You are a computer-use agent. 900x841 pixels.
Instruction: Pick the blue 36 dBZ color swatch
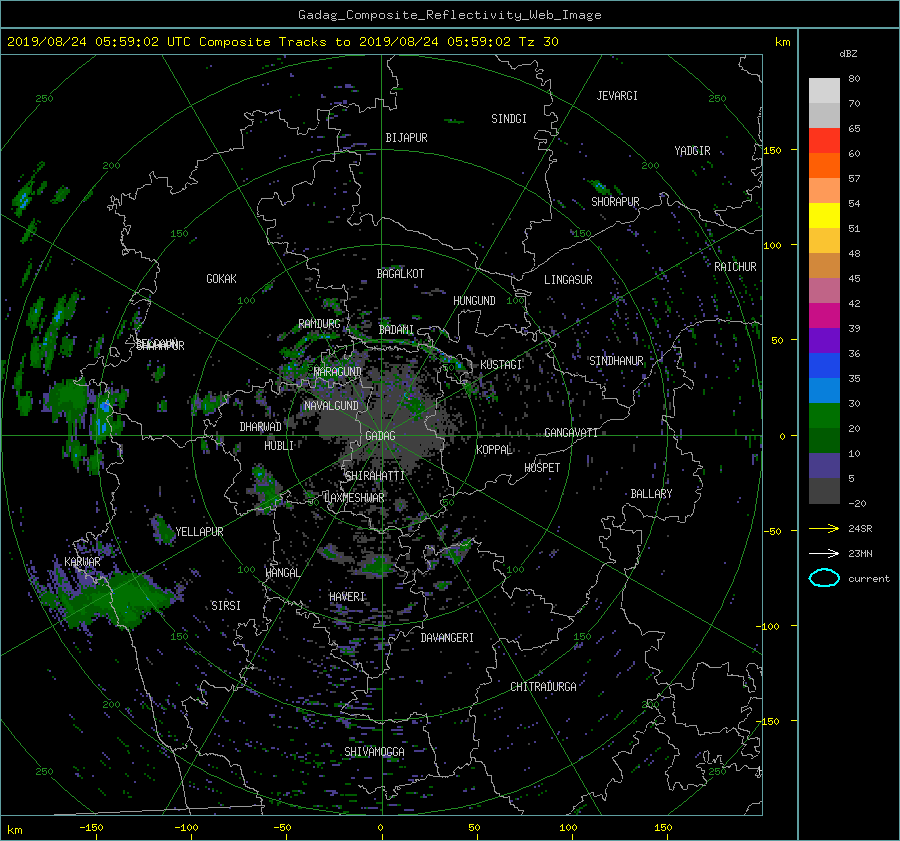[824, 365]
